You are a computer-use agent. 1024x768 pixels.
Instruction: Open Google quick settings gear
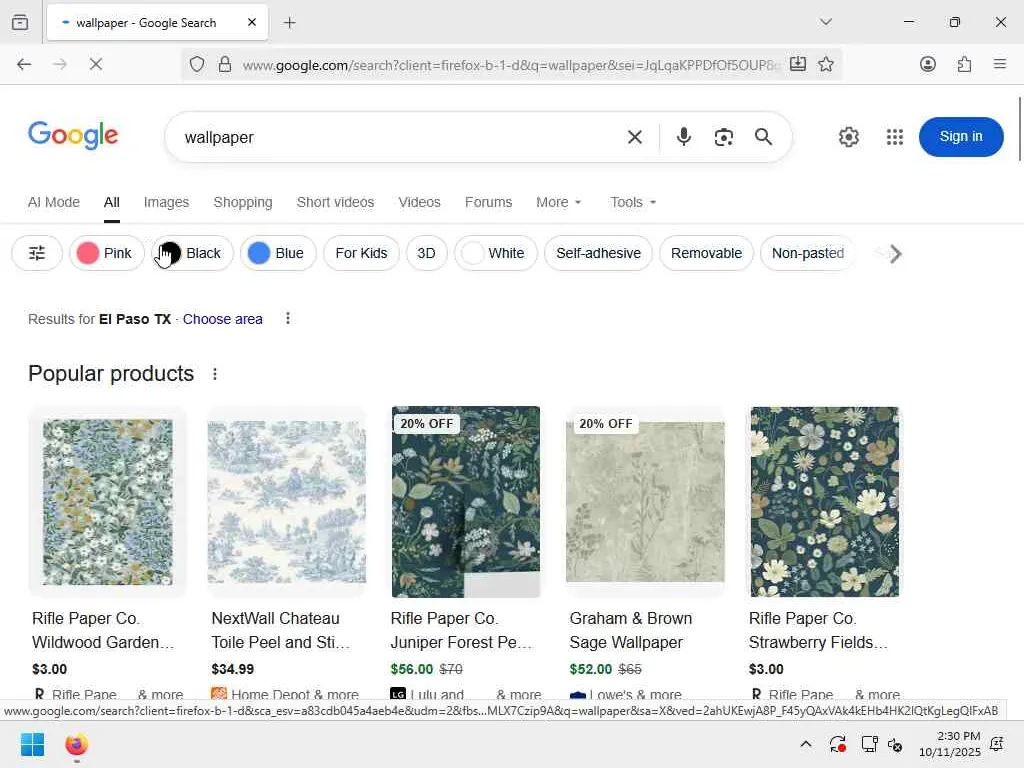(x=848, y=137)
